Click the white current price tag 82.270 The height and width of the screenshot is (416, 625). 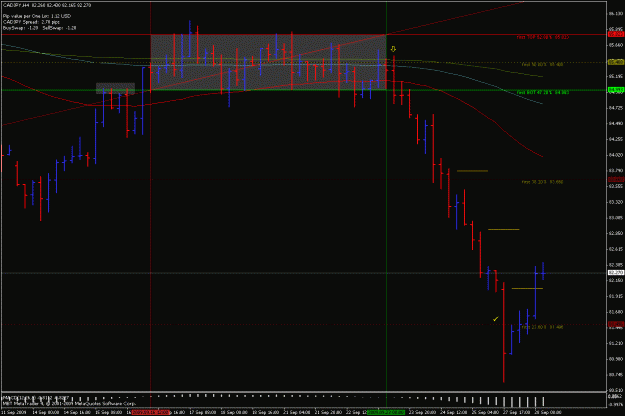point(616,273)
